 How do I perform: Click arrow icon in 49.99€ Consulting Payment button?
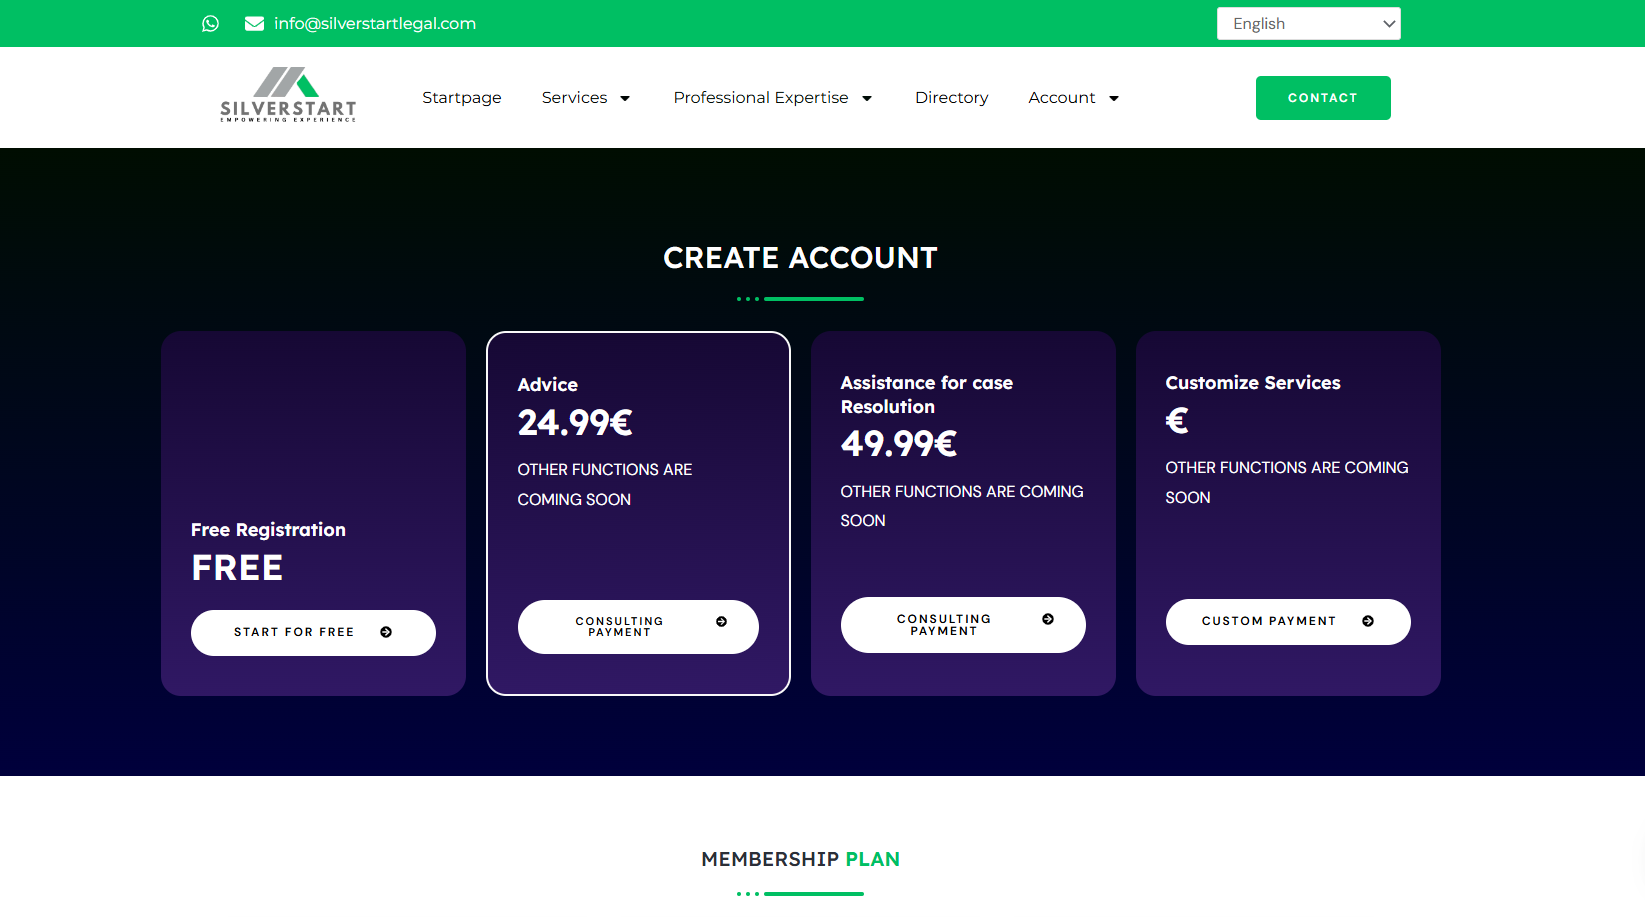pyautogui.click(x=1048, y=619)
